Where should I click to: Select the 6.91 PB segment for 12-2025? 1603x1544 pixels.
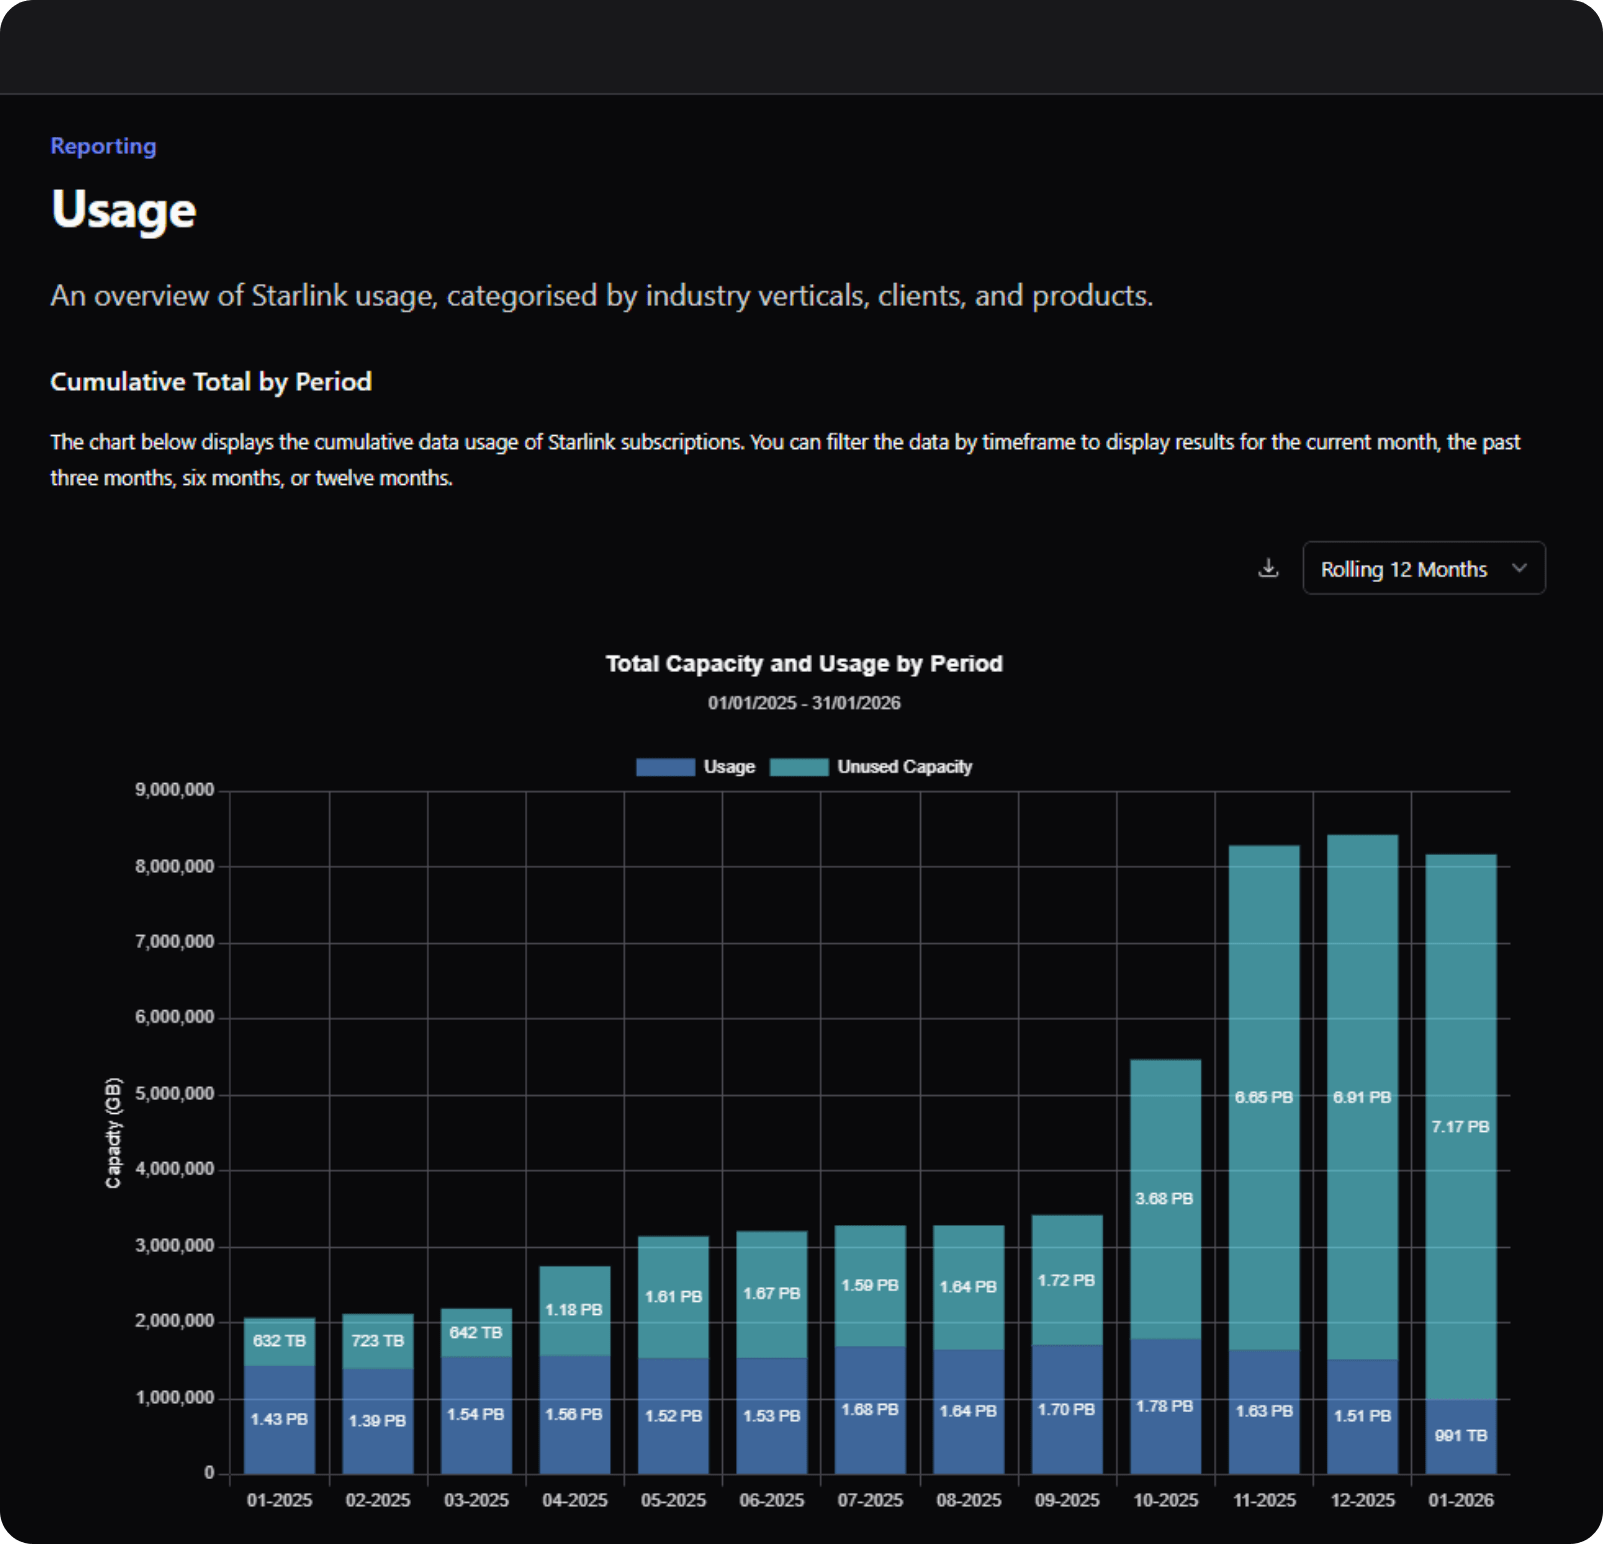(x=1362, y=1097)
